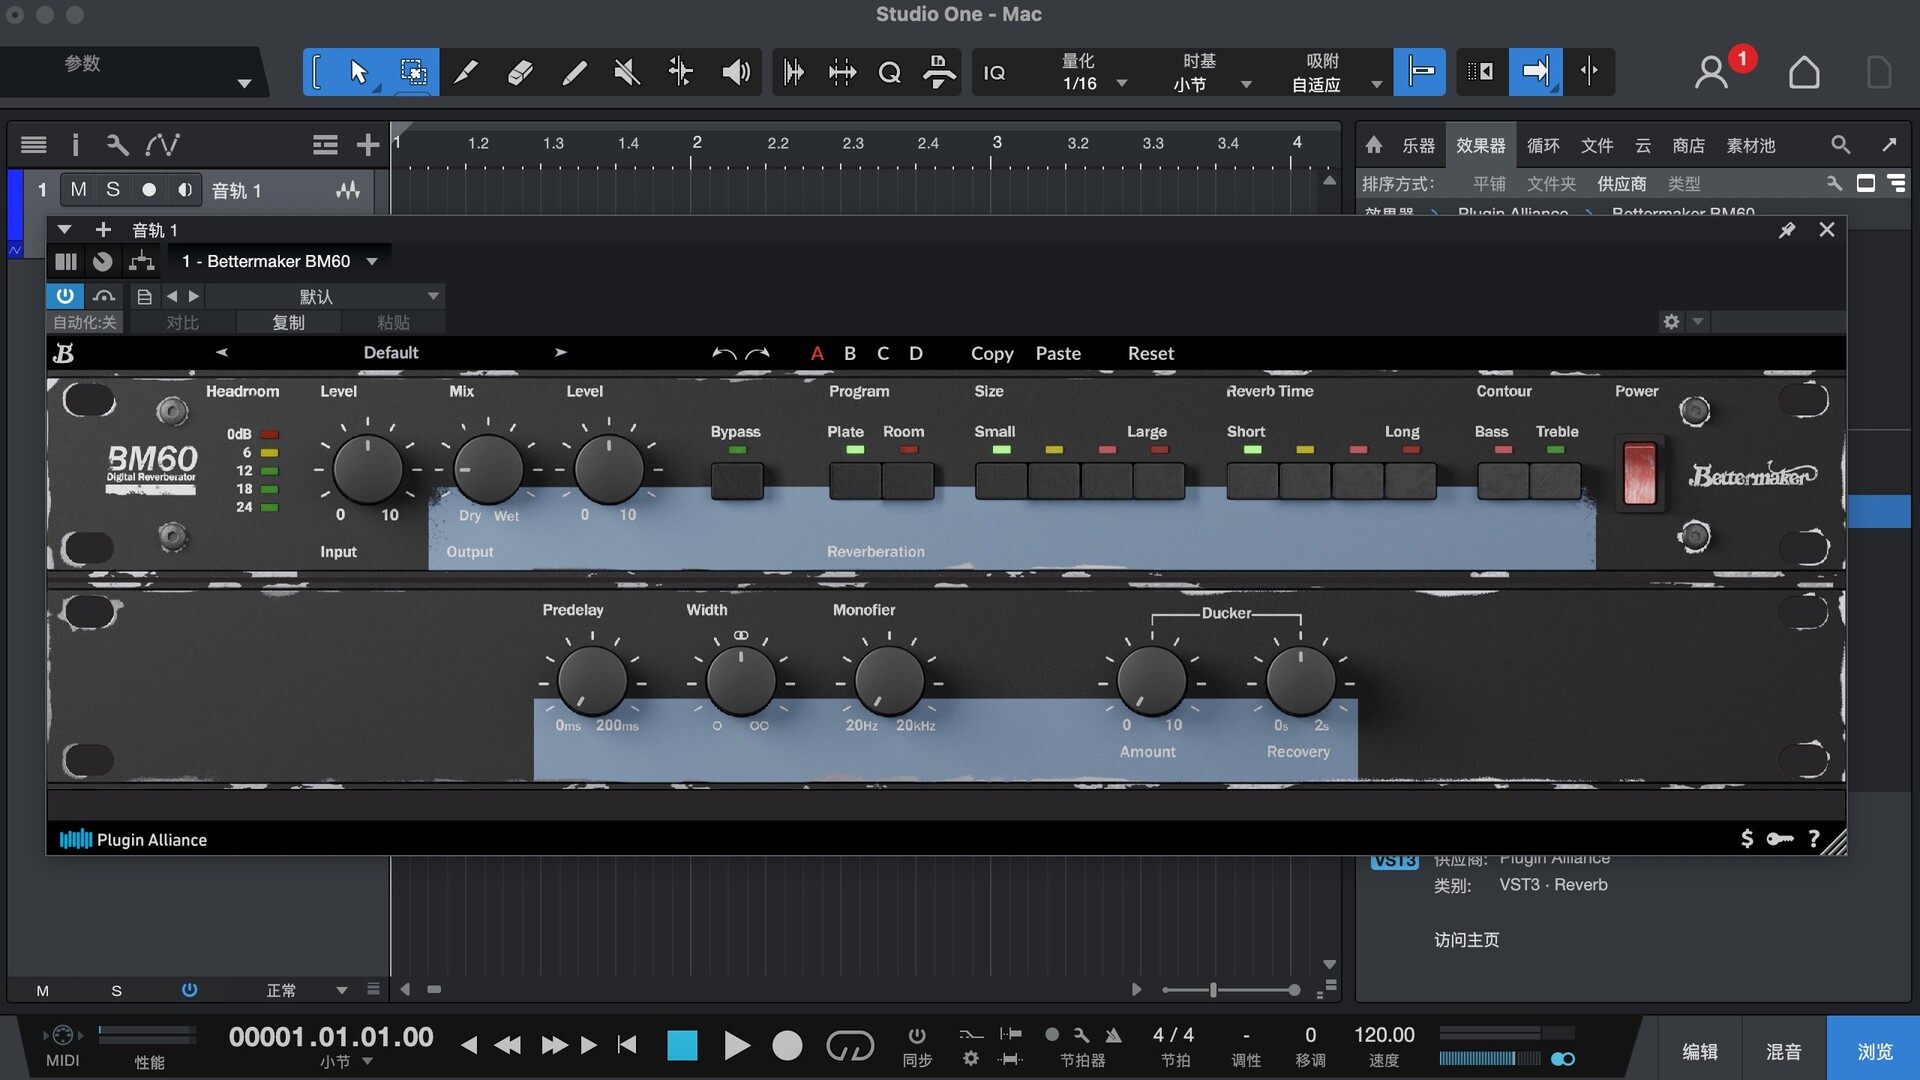Image resolution: width=1920 pixels, height=1080 pixels.
Task: Open the user account icon
Action: [x=1711, y=72]
